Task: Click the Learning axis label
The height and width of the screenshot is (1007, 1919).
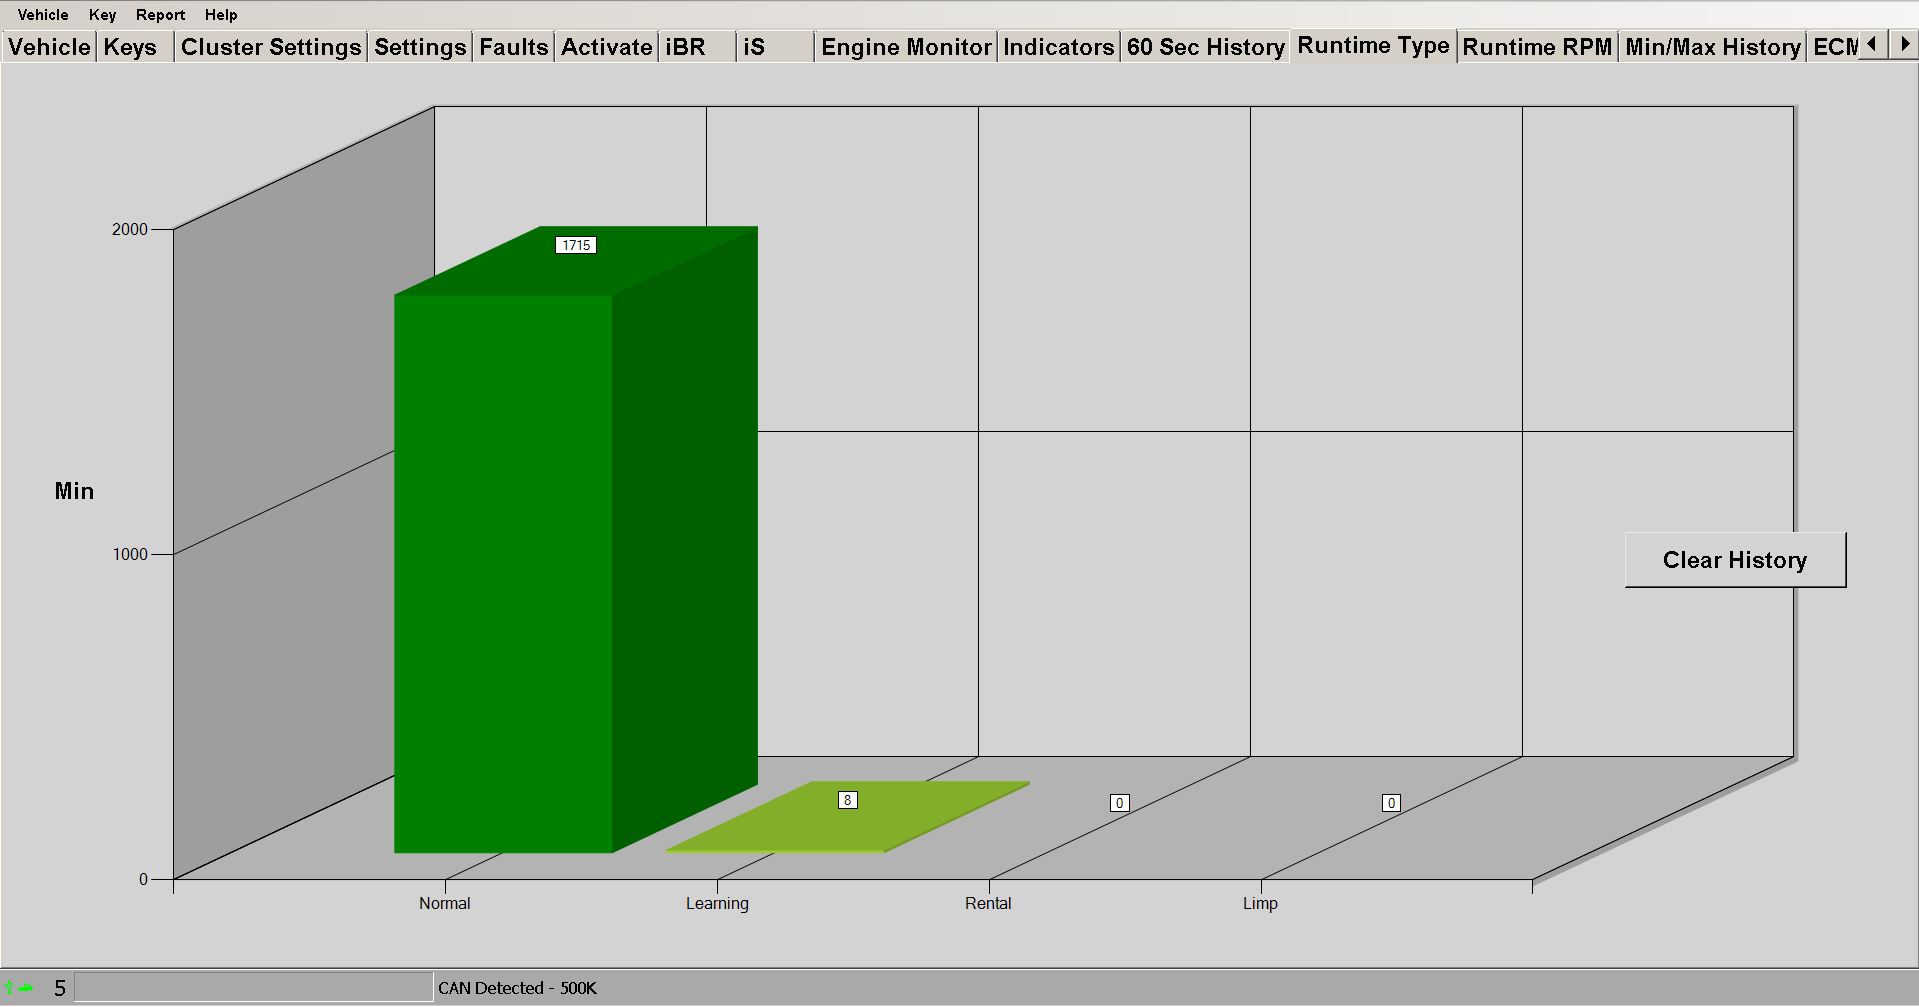Action: pos(717,903)
